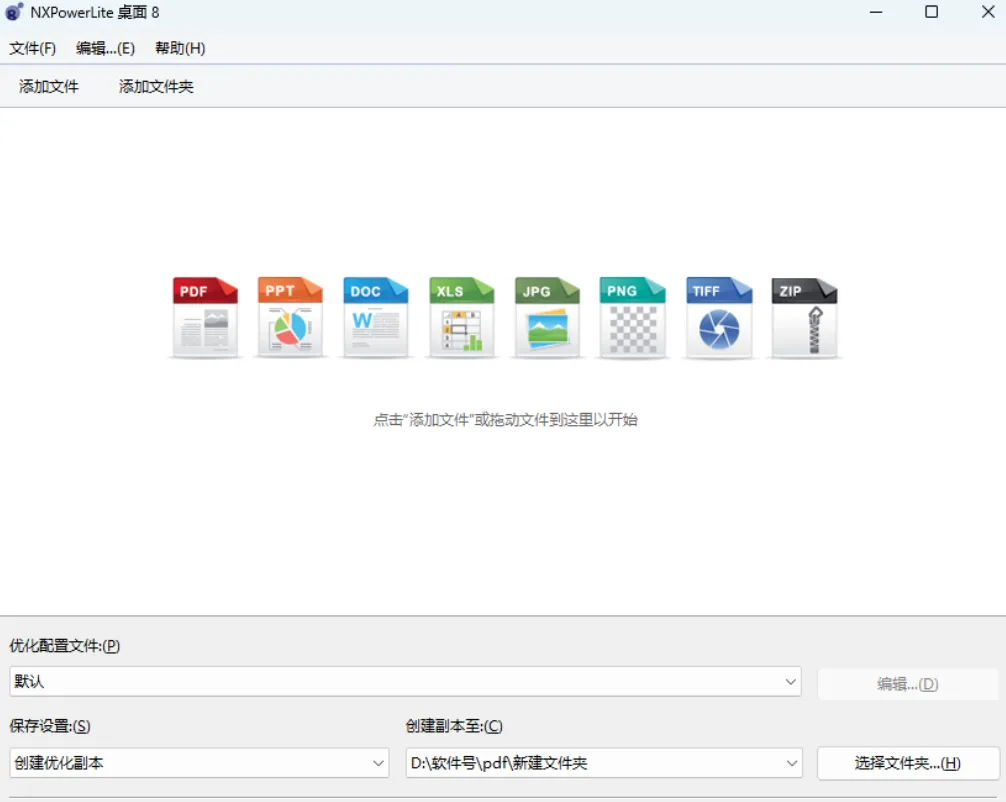Image resolution: width=1006 pixels, height=802 pixels.
Task: Maximize the NXPowerLite window
Action: [932, 12]
